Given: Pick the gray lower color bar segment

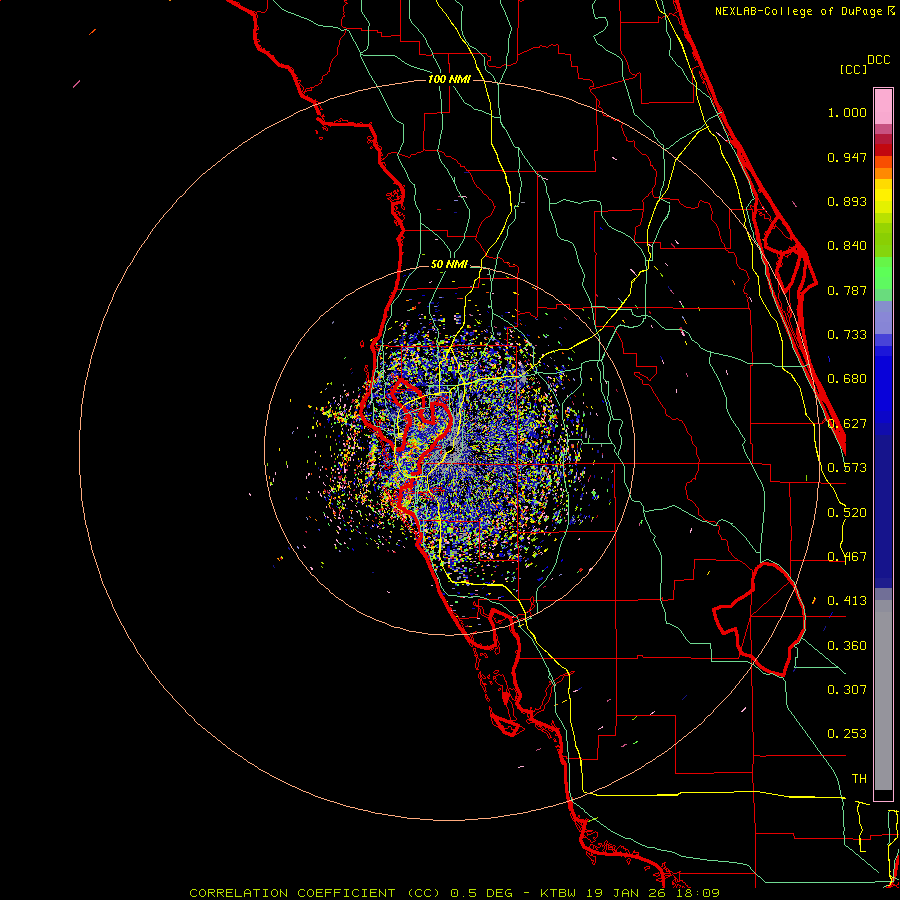Looking at the screenshot, I should 883,695.
